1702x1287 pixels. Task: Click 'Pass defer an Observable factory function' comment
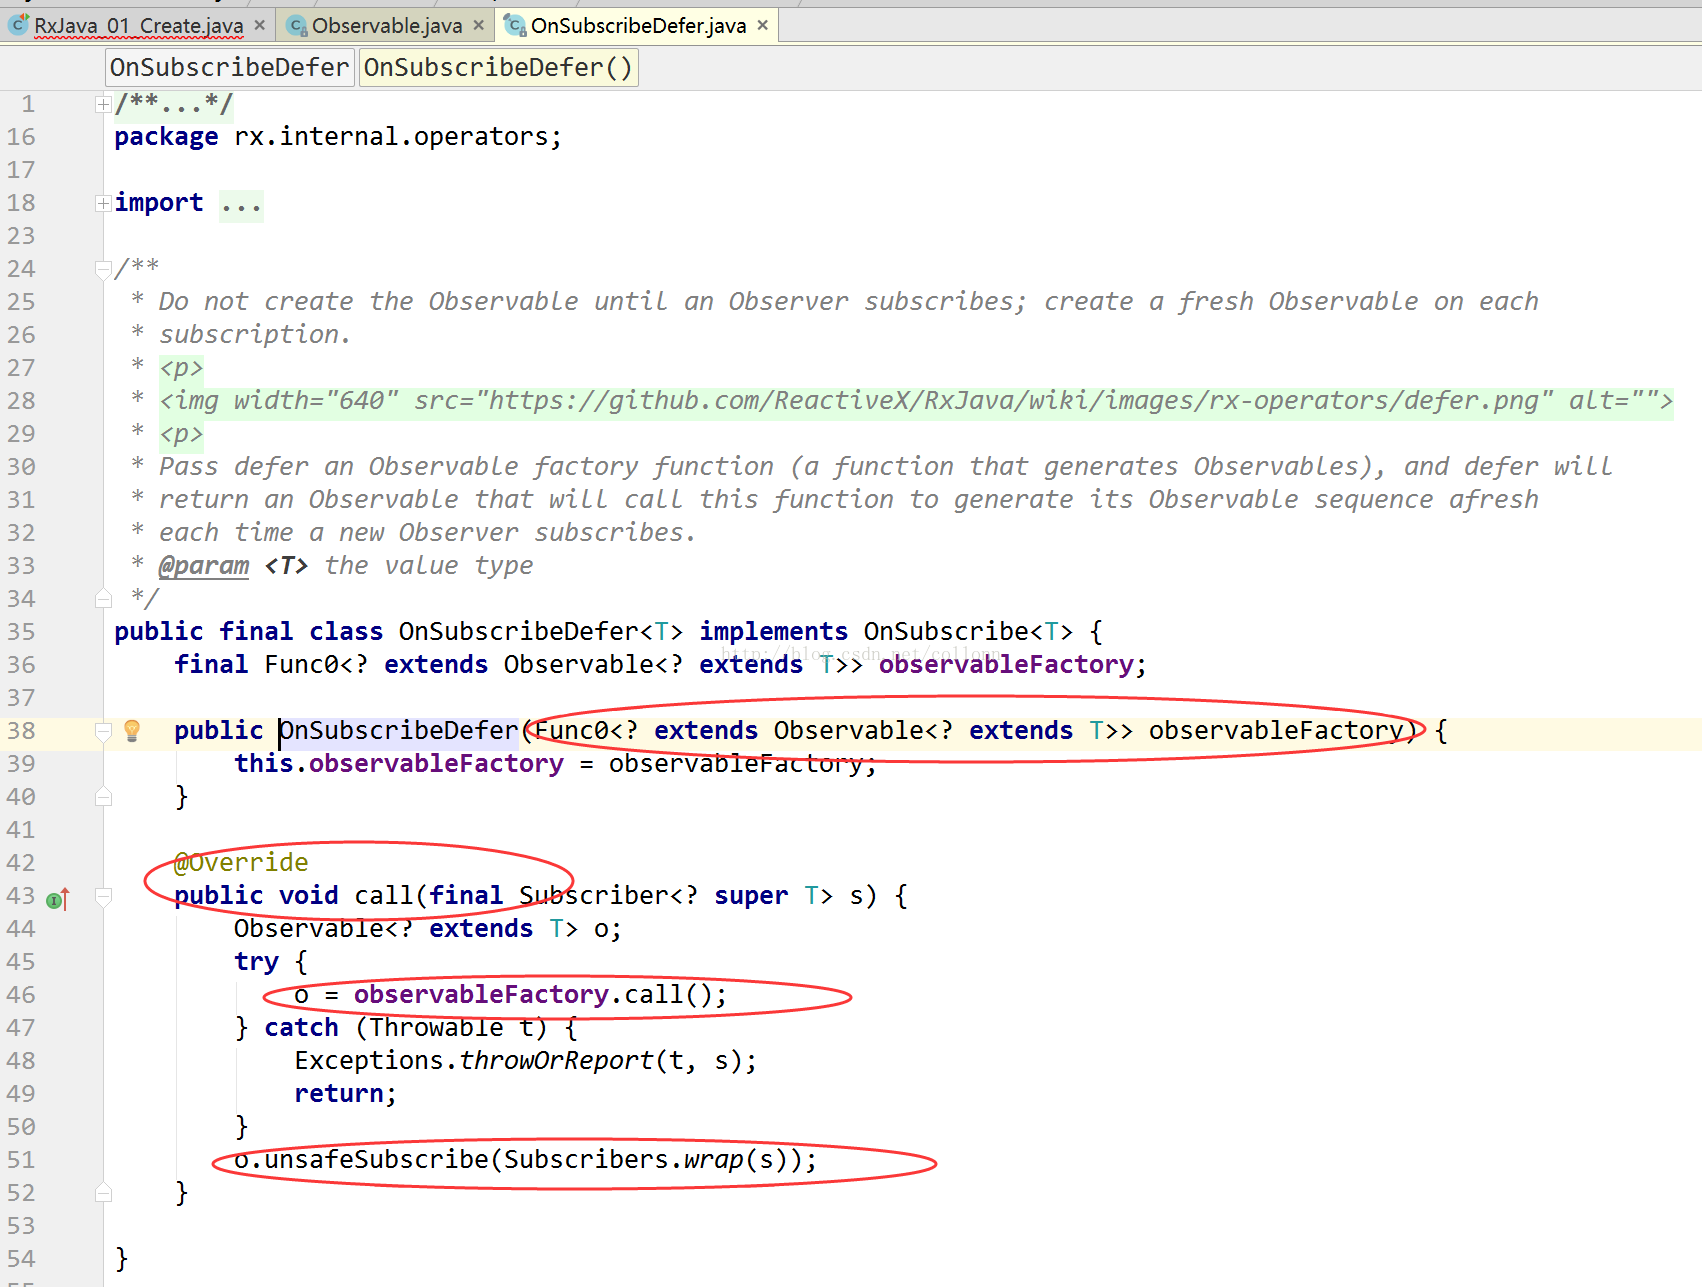[x=466, y=467]
